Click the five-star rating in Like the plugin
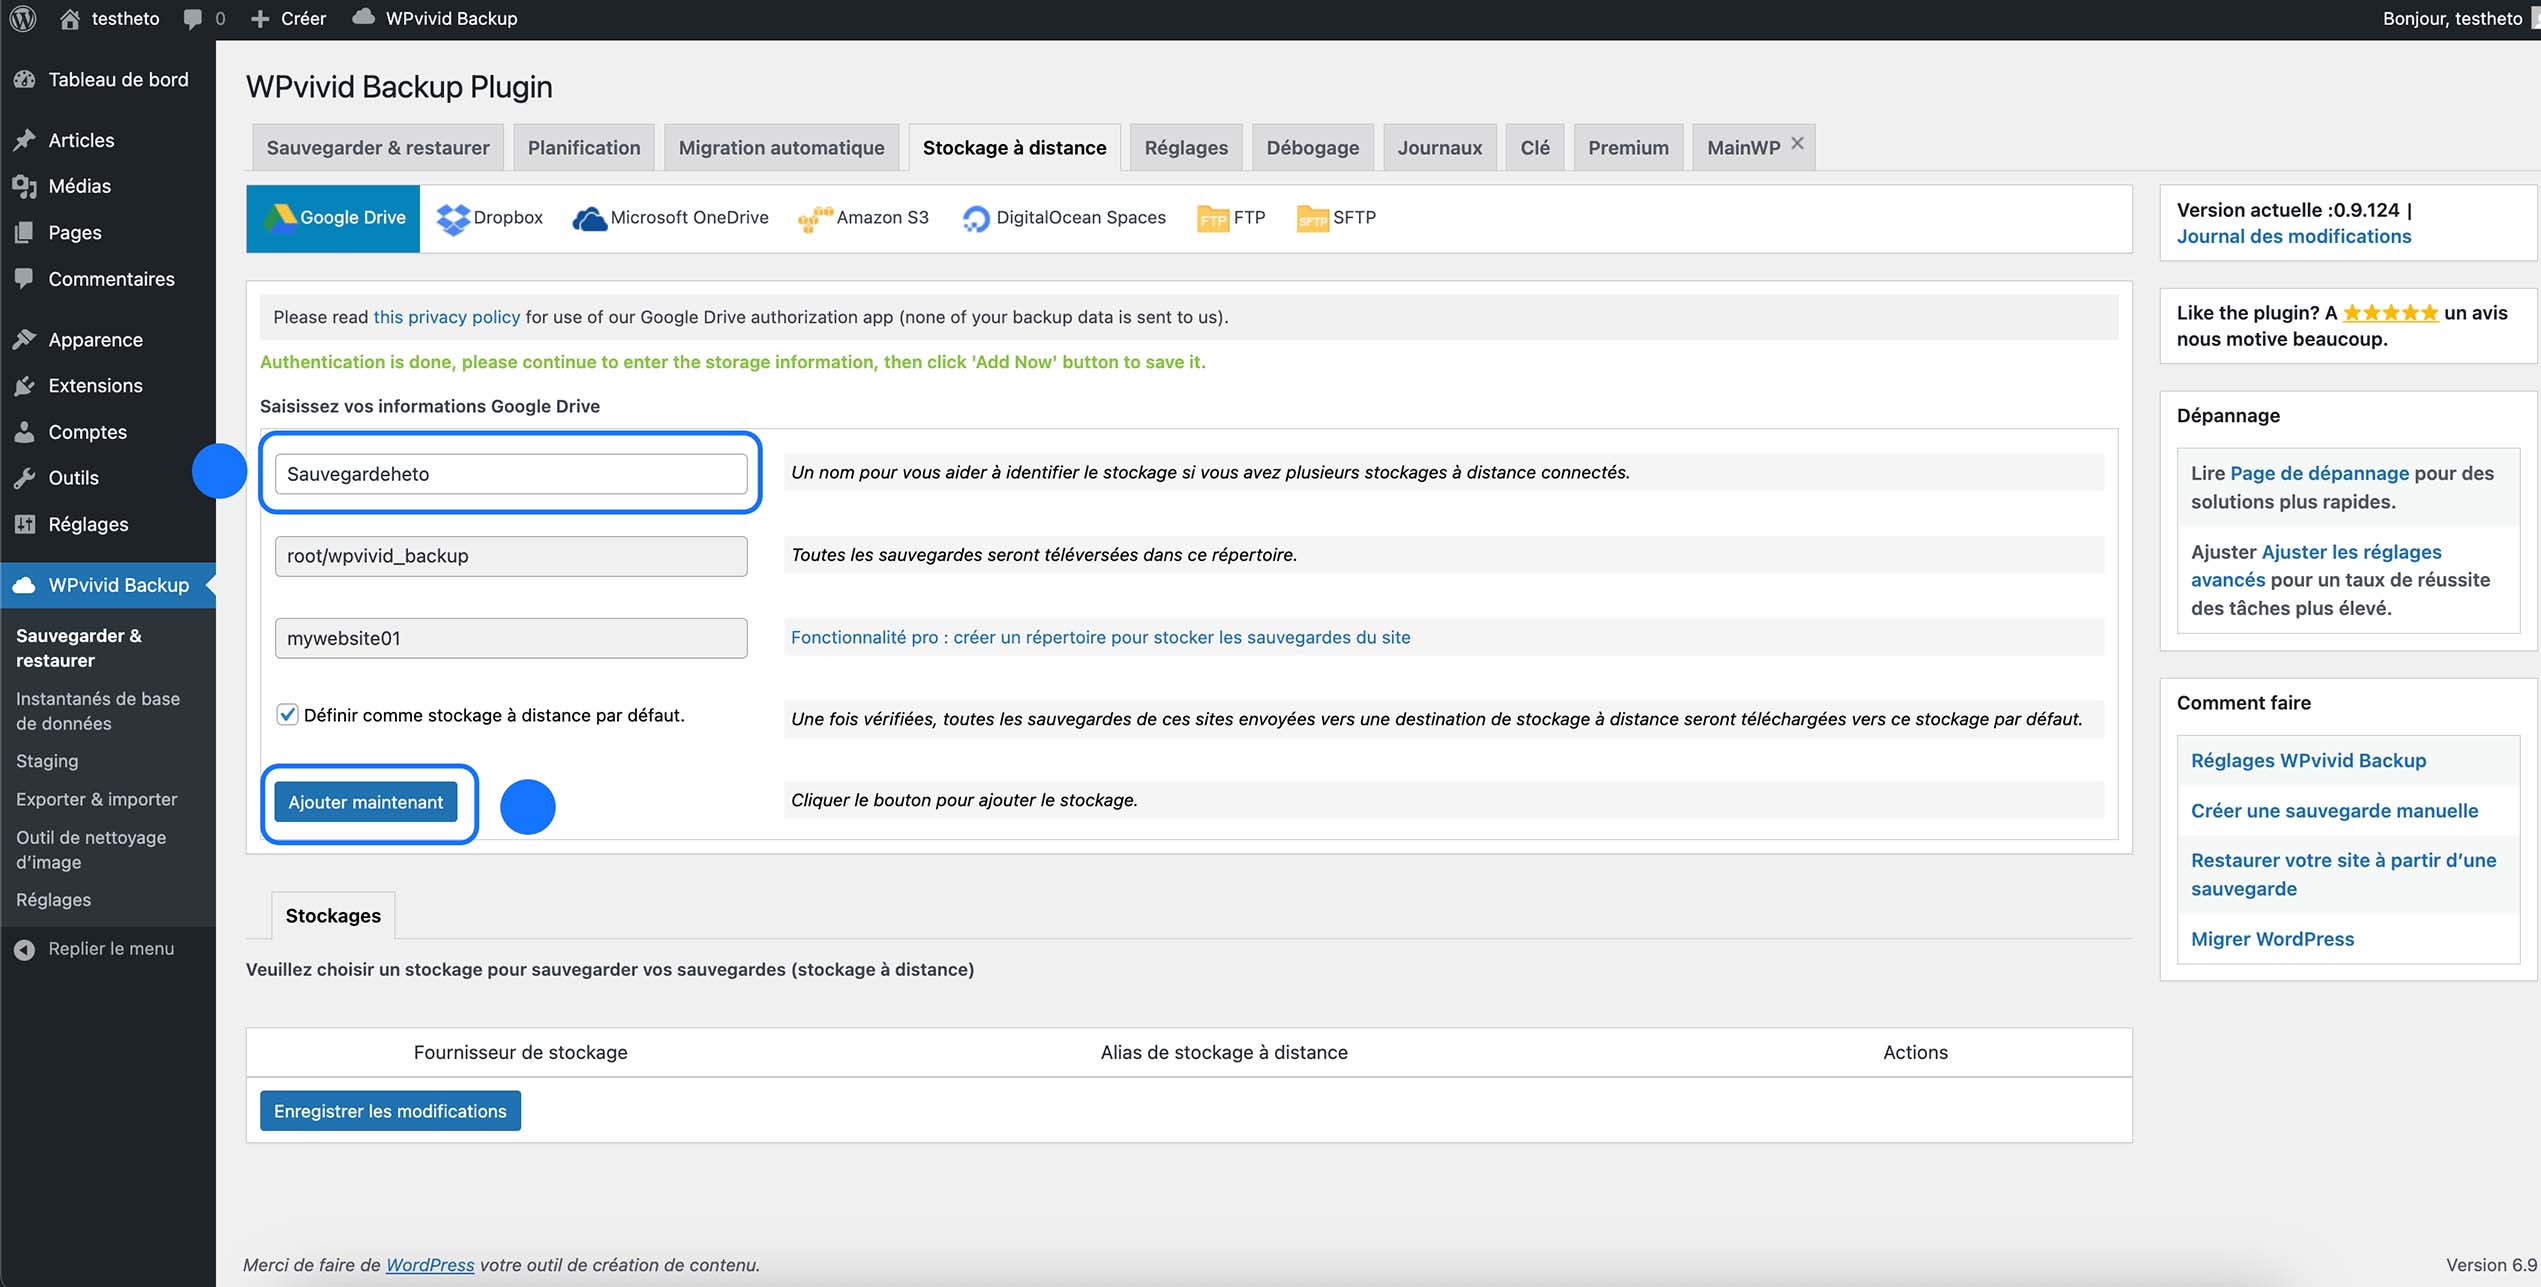This screenshot has height=1287, width=2541. pos(2390,311)
